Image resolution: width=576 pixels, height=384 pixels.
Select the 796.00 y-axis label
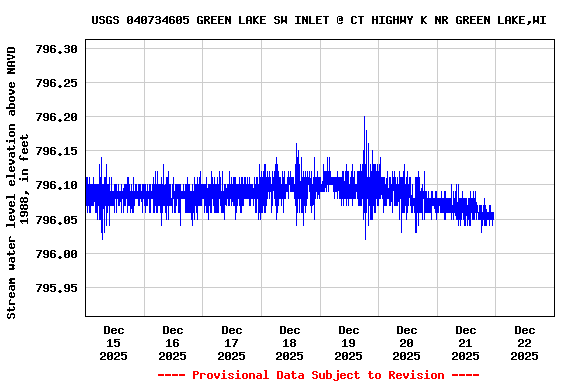[x=57, y=254]
